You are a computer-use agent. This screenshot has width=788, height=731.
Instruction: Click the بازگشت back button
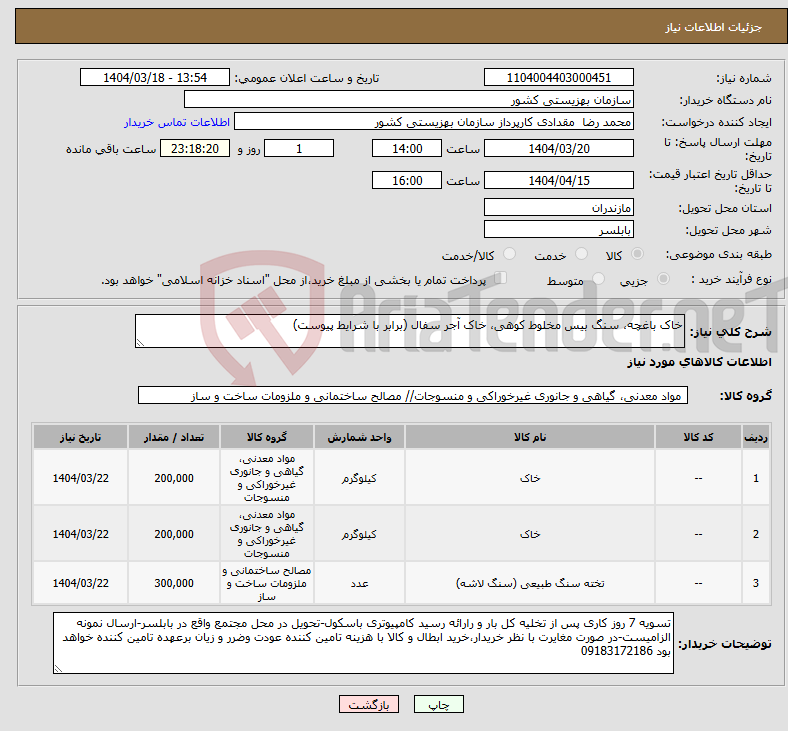pyautogui.click(x=369, y=704)
